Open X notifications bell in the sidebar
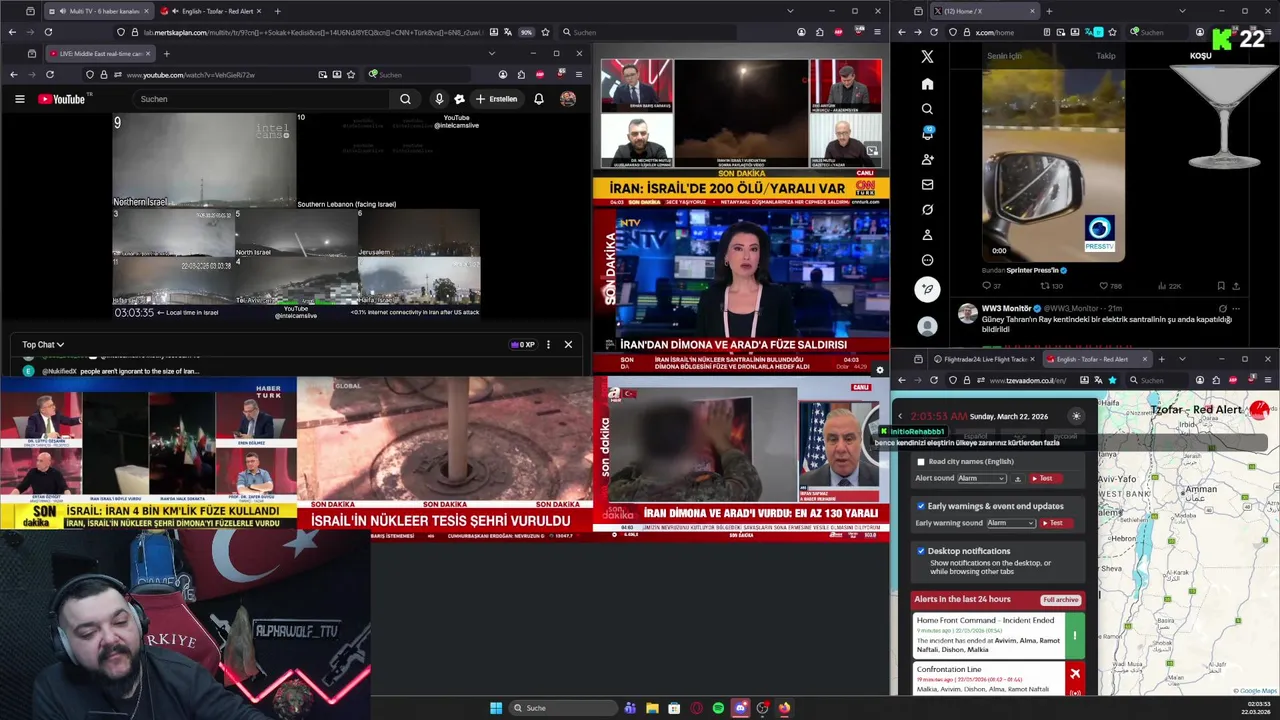 927,134
